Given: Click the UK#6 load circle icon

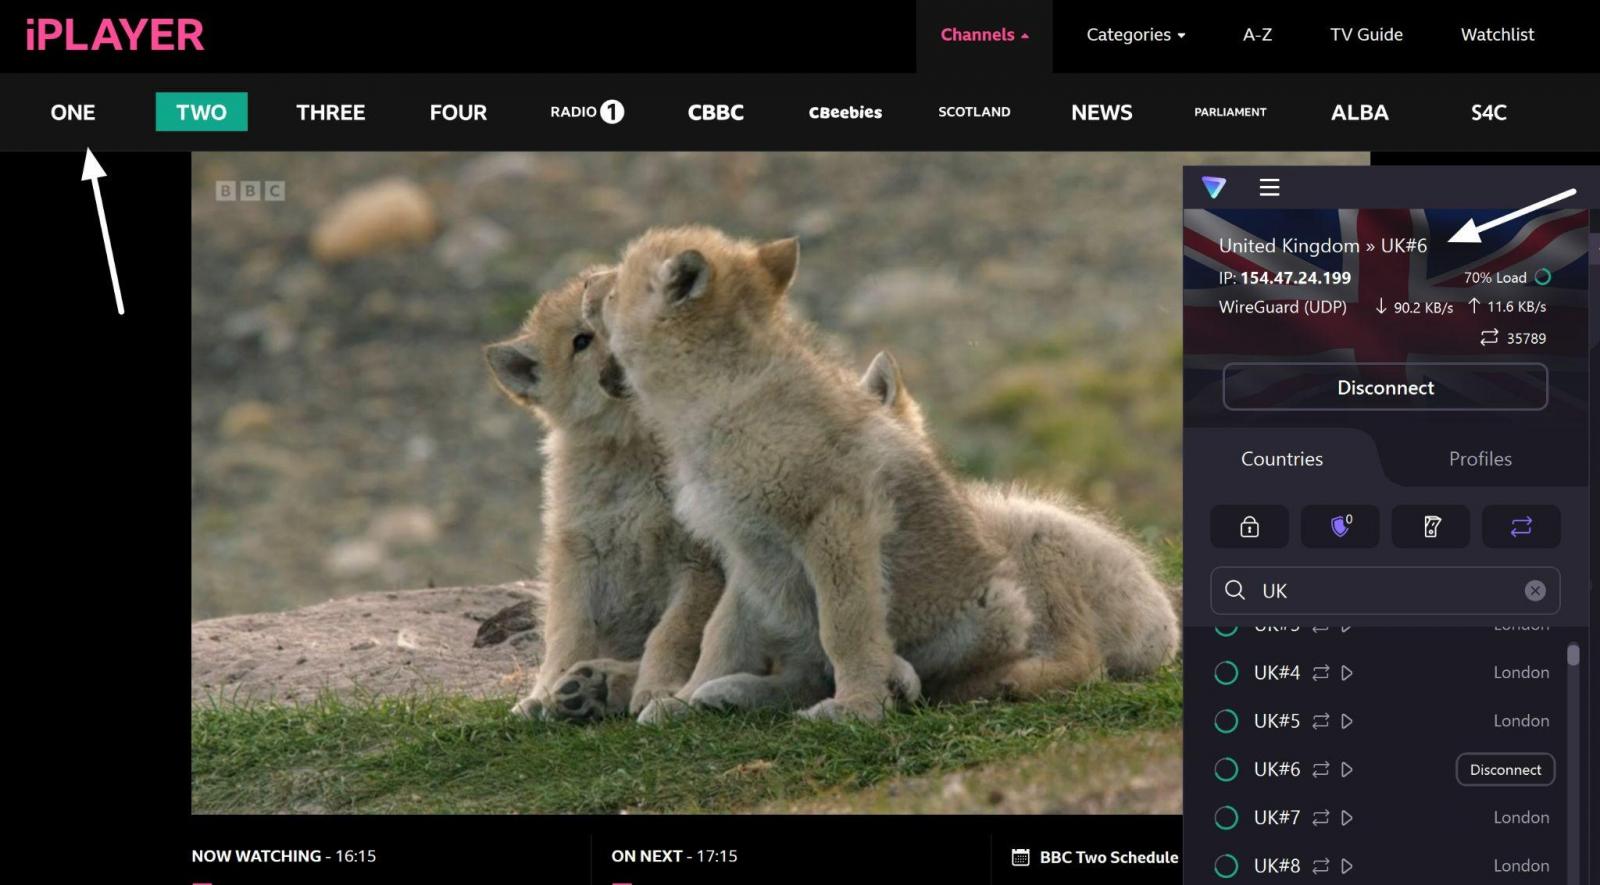Looking at the screenshot, I should tap(1226, 769).
